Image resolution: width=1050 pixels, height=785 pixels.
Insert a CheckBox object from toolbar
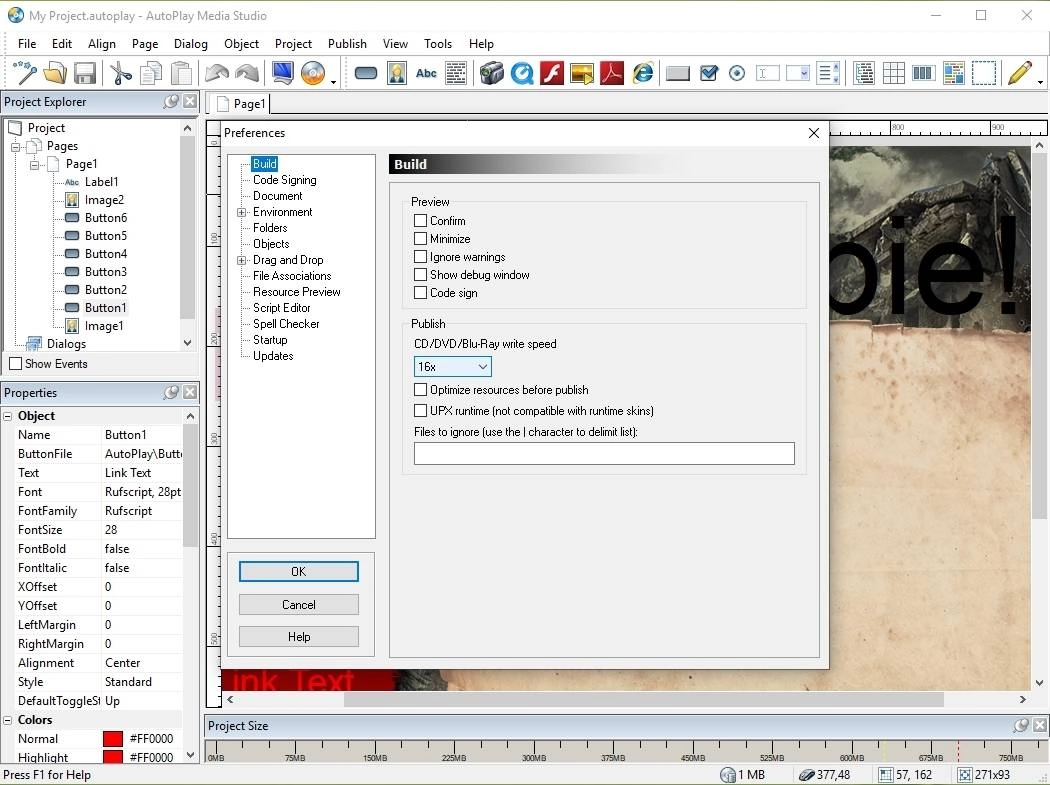click(x=708, y=73)
